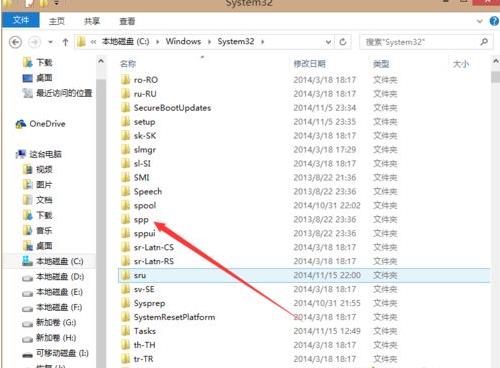Select the sl-SI folder icon

[x=125, y=164]
